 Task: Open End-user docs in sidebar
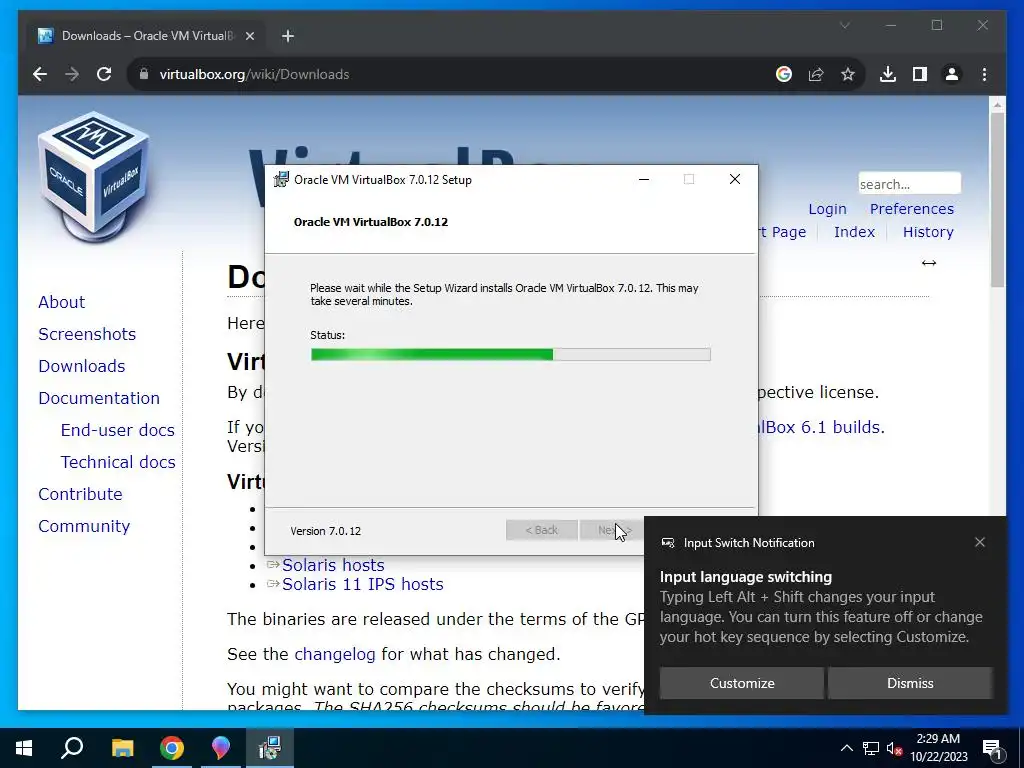[x=118, y=430]
